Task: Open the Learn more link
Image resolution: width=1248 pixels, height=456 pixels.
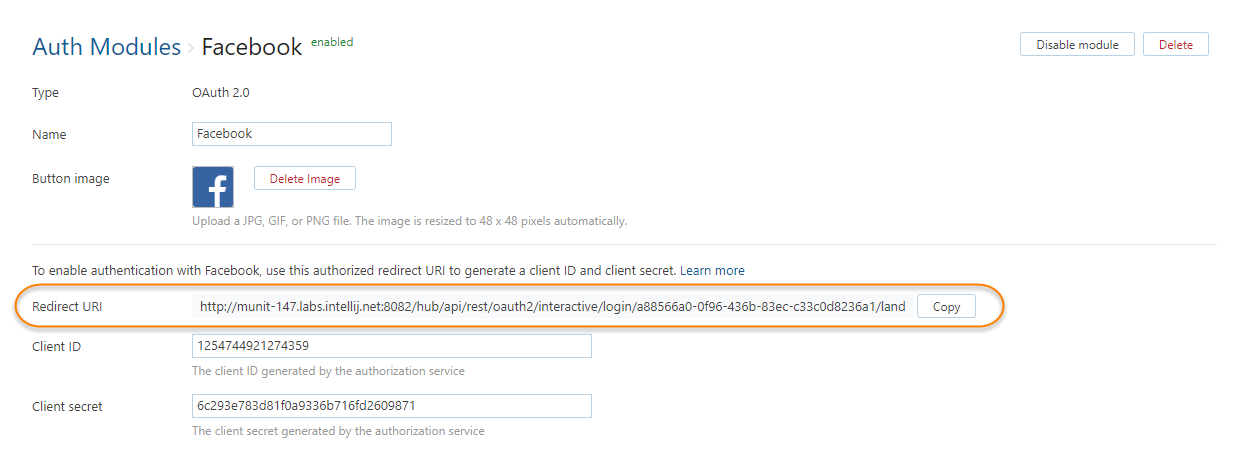Action: coord(714,271)
